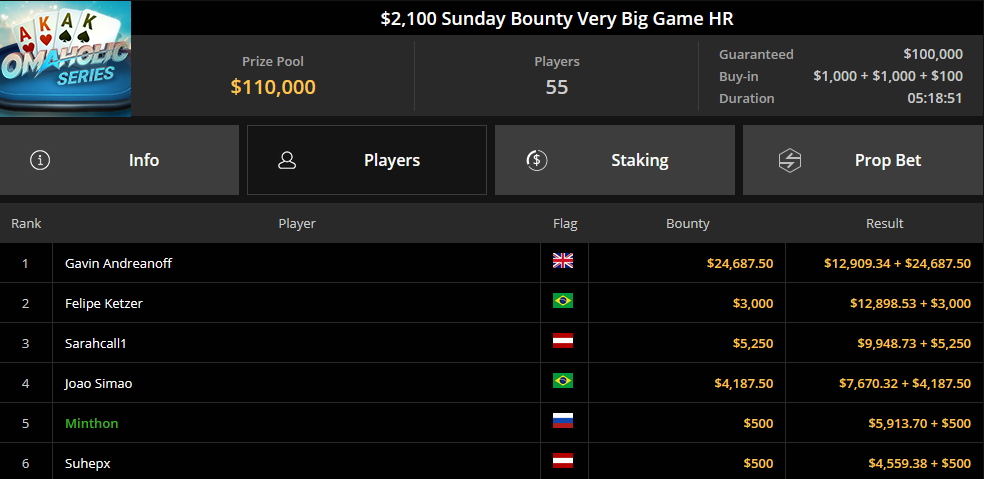Open the Prop Bet tab

click(864, 160)
